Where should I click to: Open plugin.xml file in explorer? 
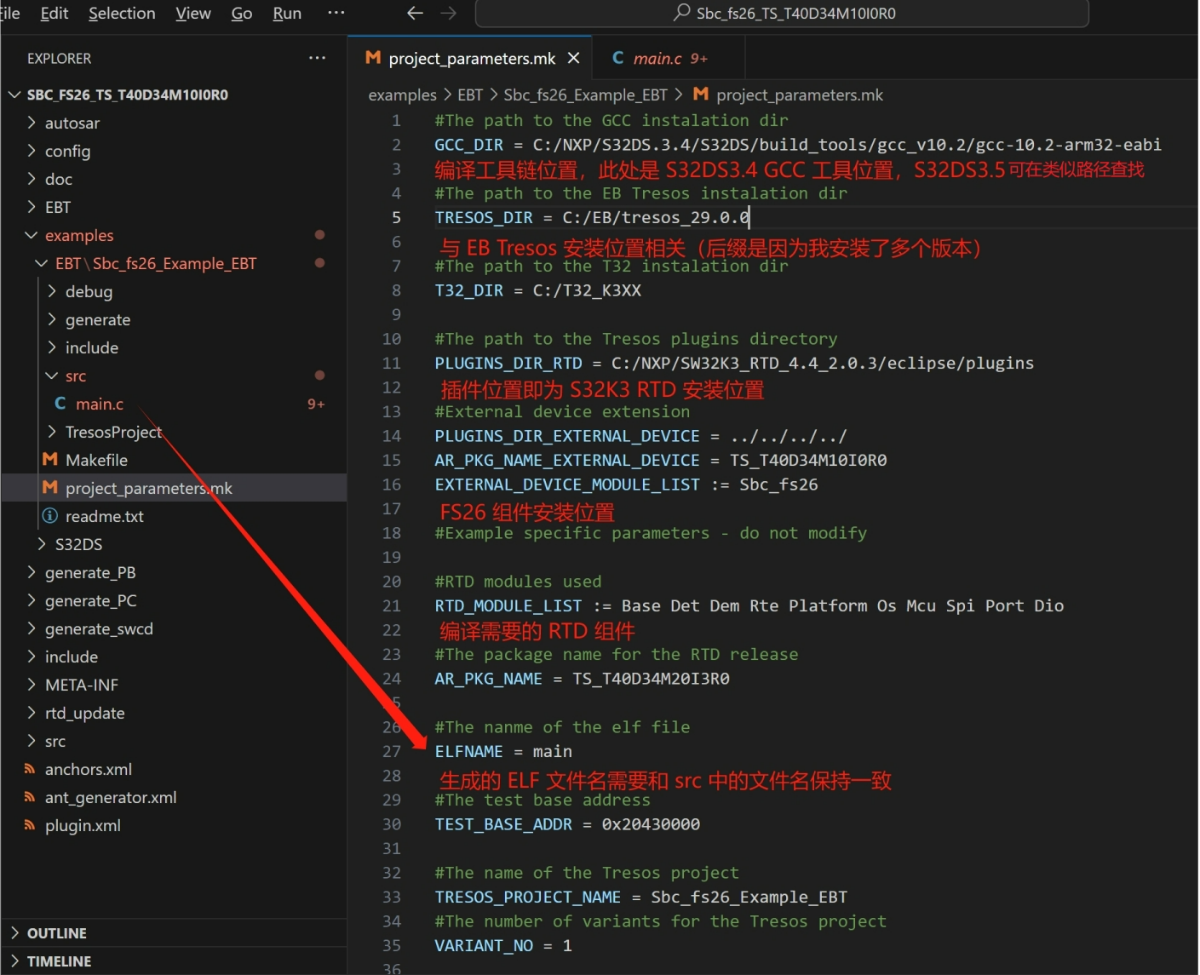(82, 825)
